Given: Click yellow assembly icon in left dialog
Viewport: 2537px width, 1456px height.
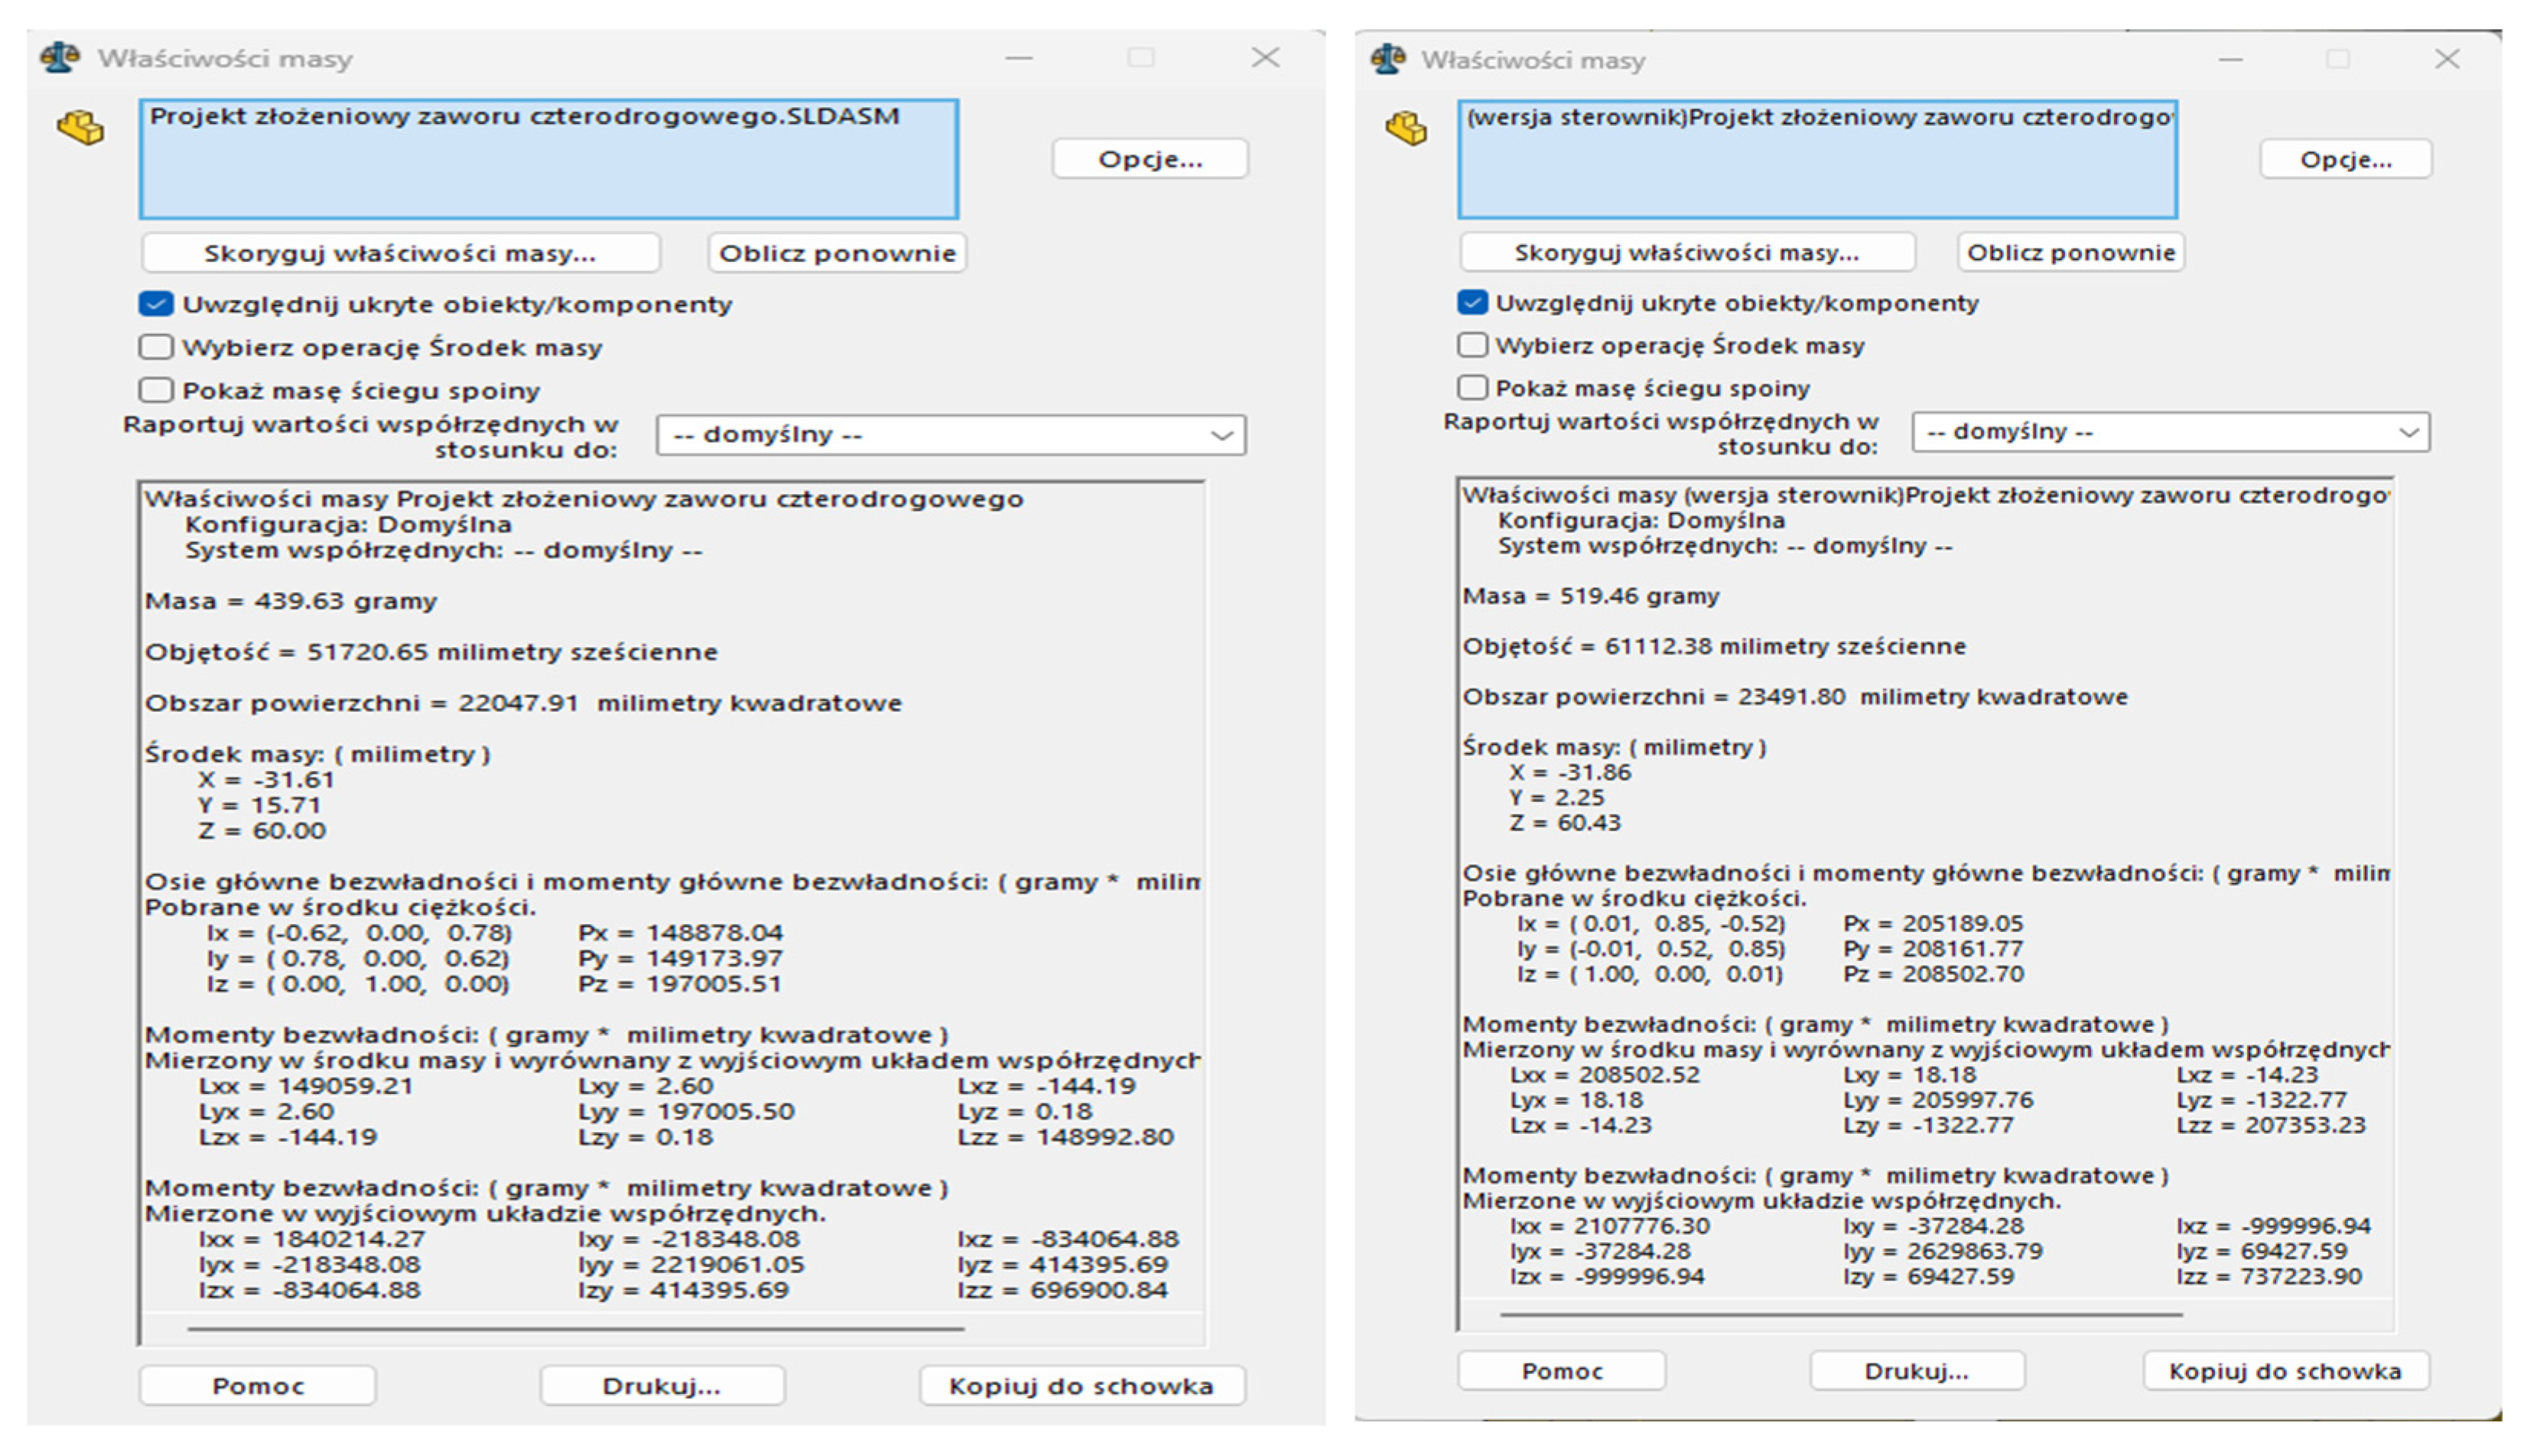Looking at the screenshot, I should tap(80, 128).
